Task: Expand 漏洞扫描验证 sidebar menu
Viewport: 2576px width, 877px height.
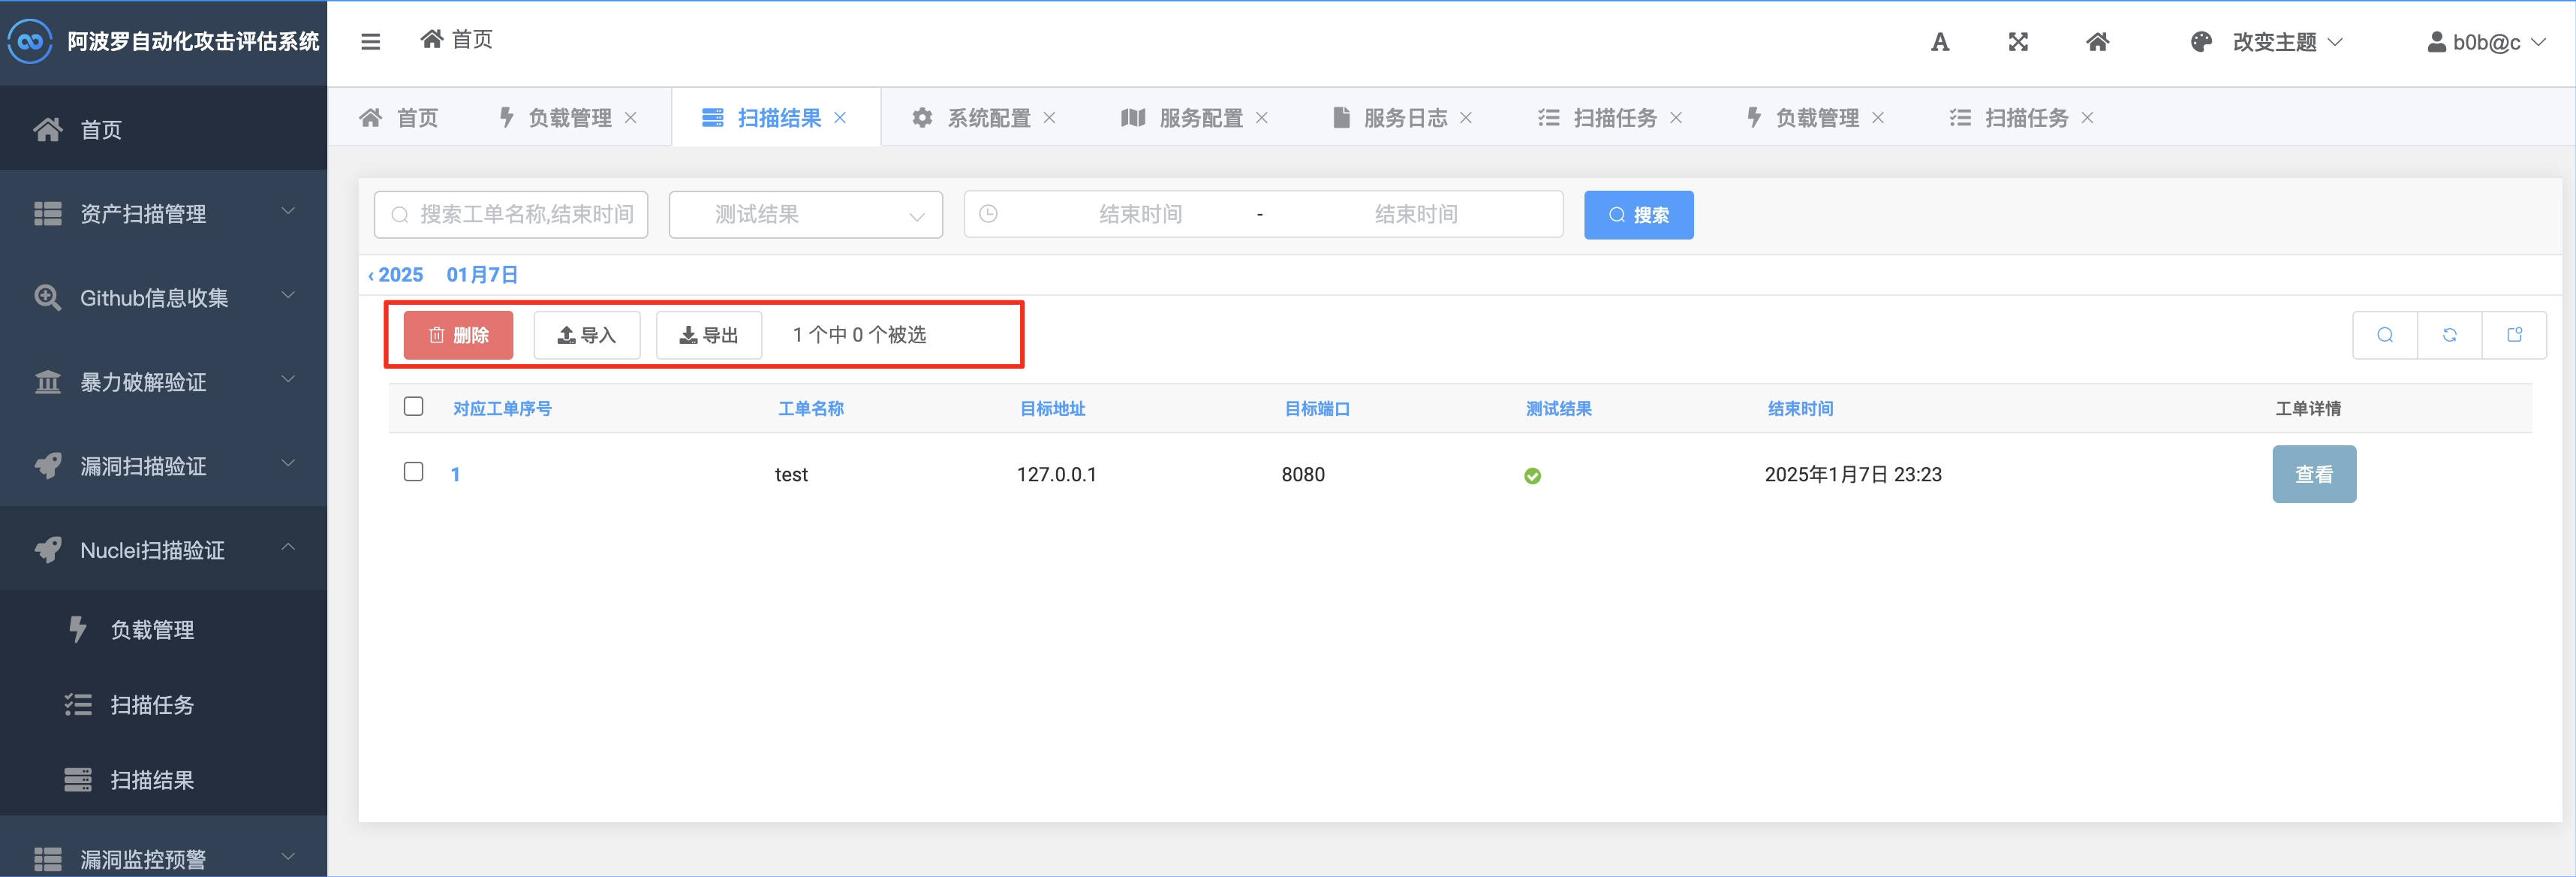Action: [164, 465]
